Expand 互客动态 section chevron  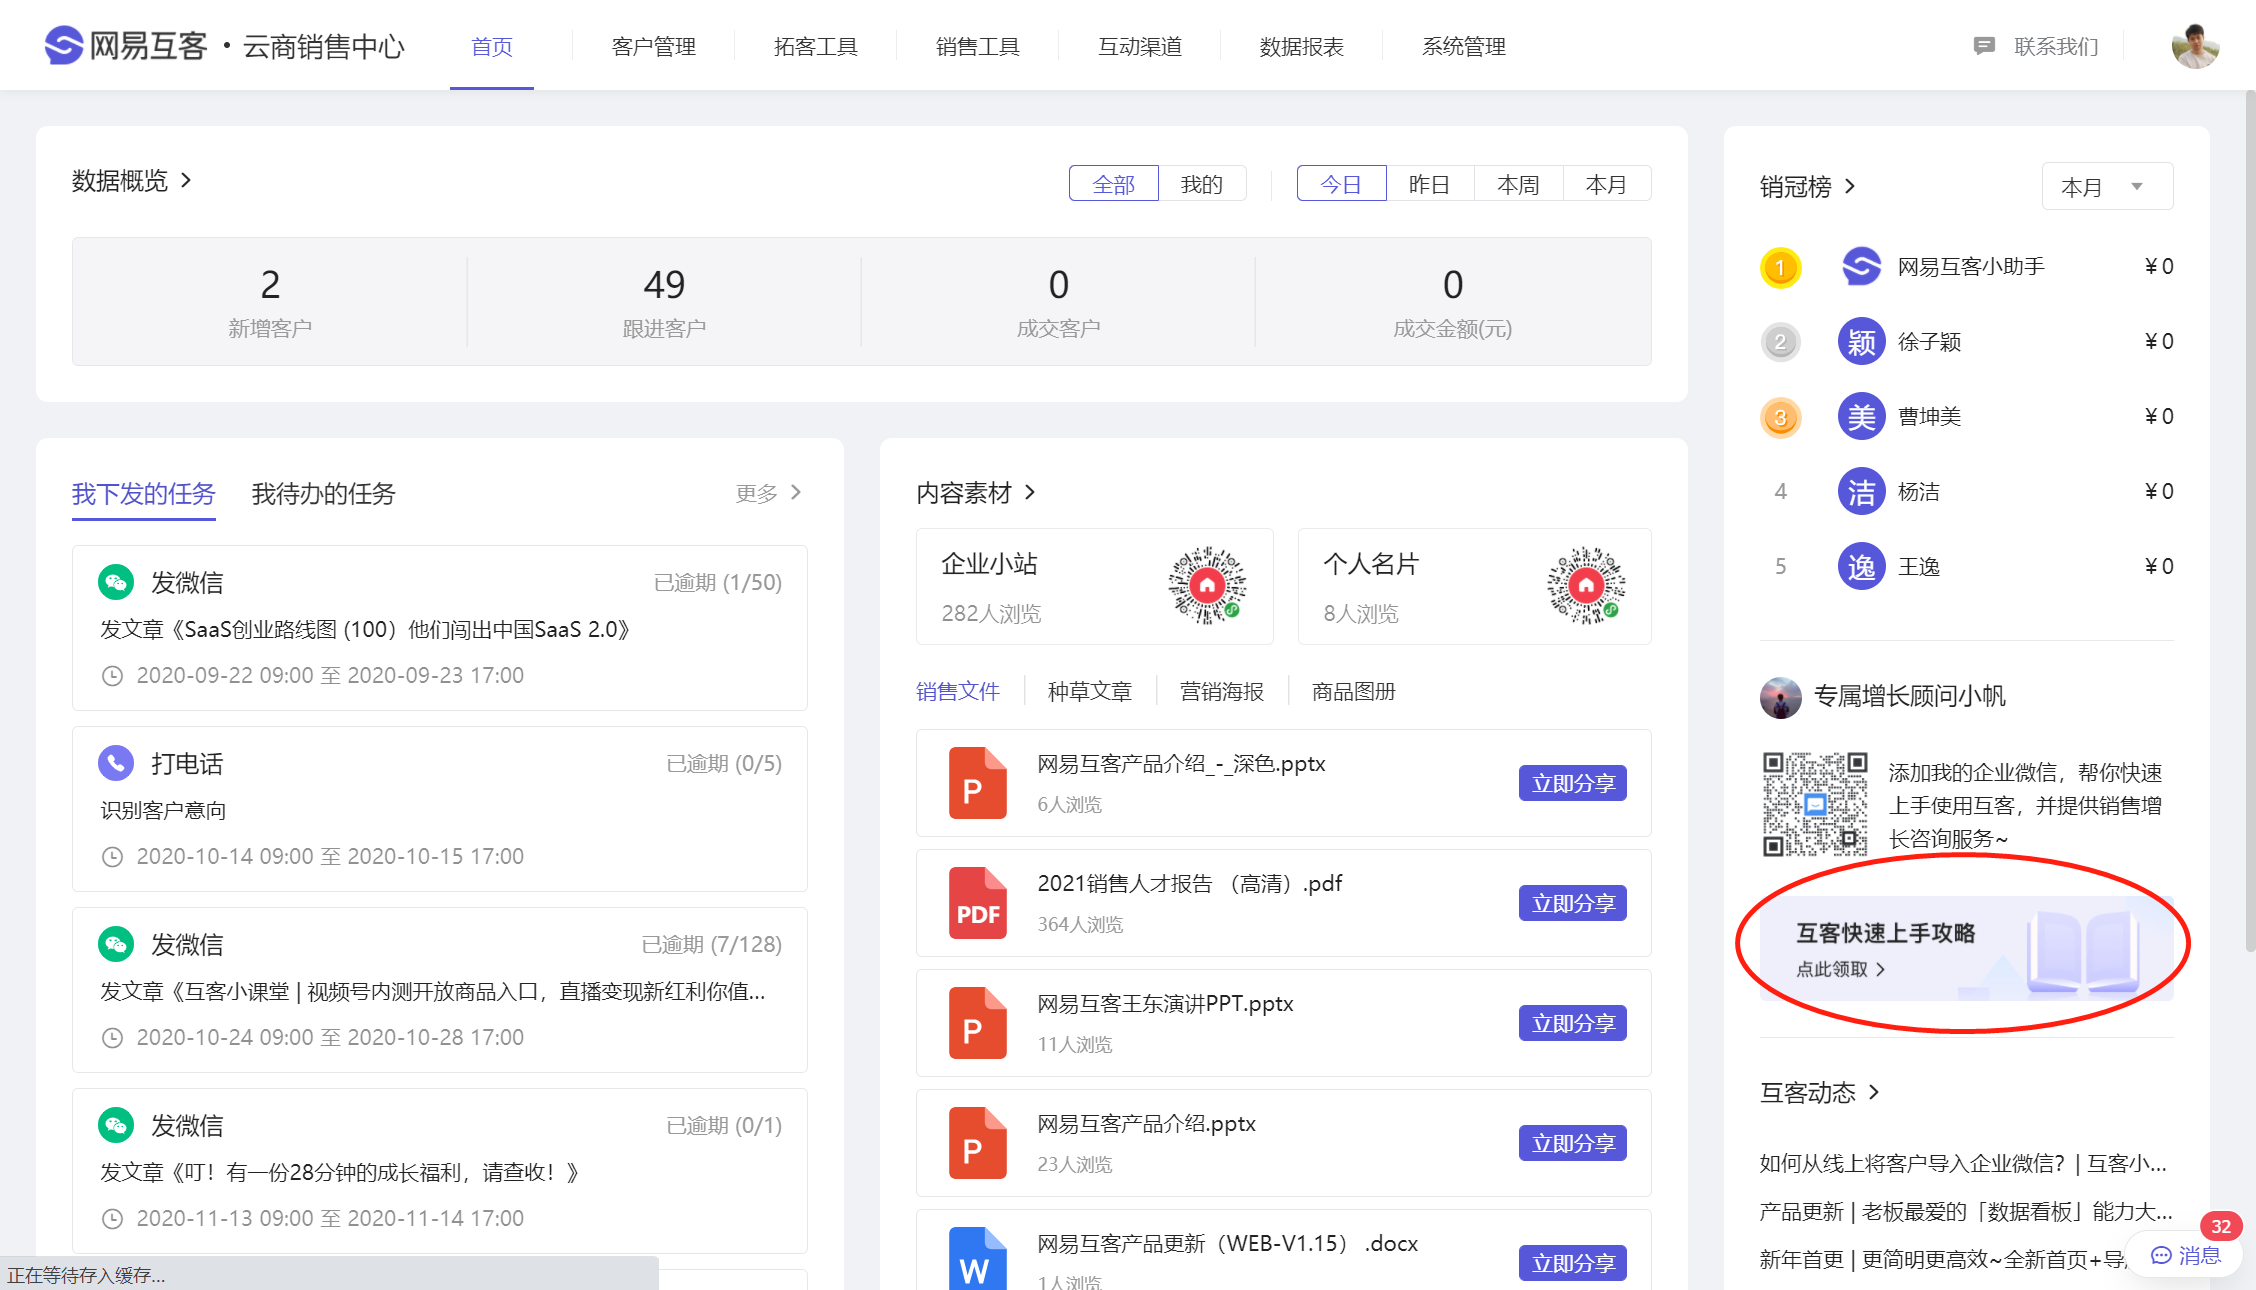(x=1874, y=1092)
